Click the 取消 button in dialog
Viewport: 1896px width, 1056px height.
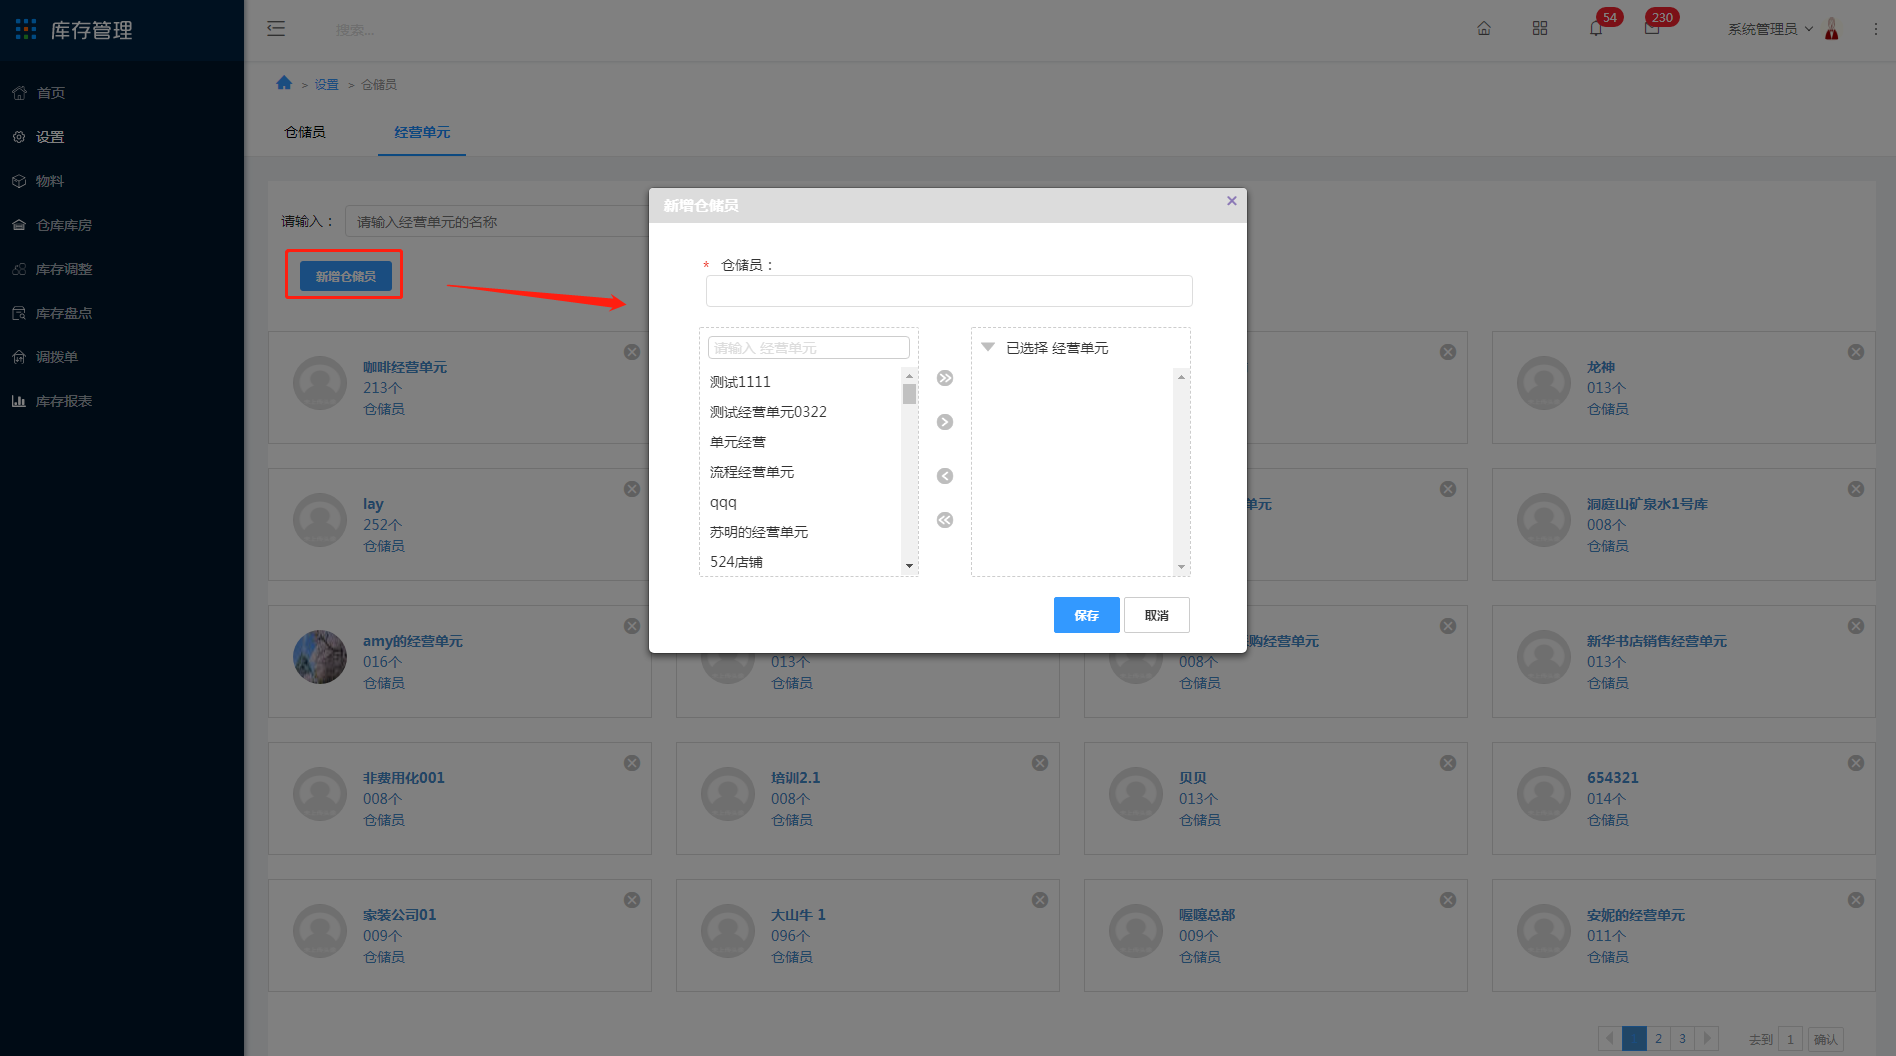click(x=1157, y=615)
